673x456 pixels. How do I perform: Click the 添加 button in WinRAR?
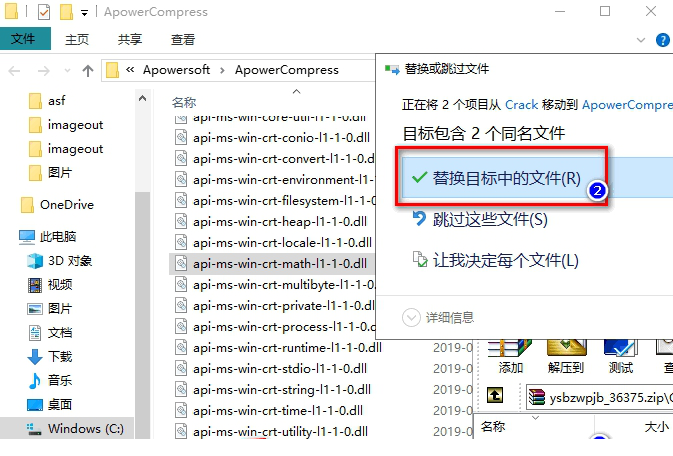click(x=510, y=356)
